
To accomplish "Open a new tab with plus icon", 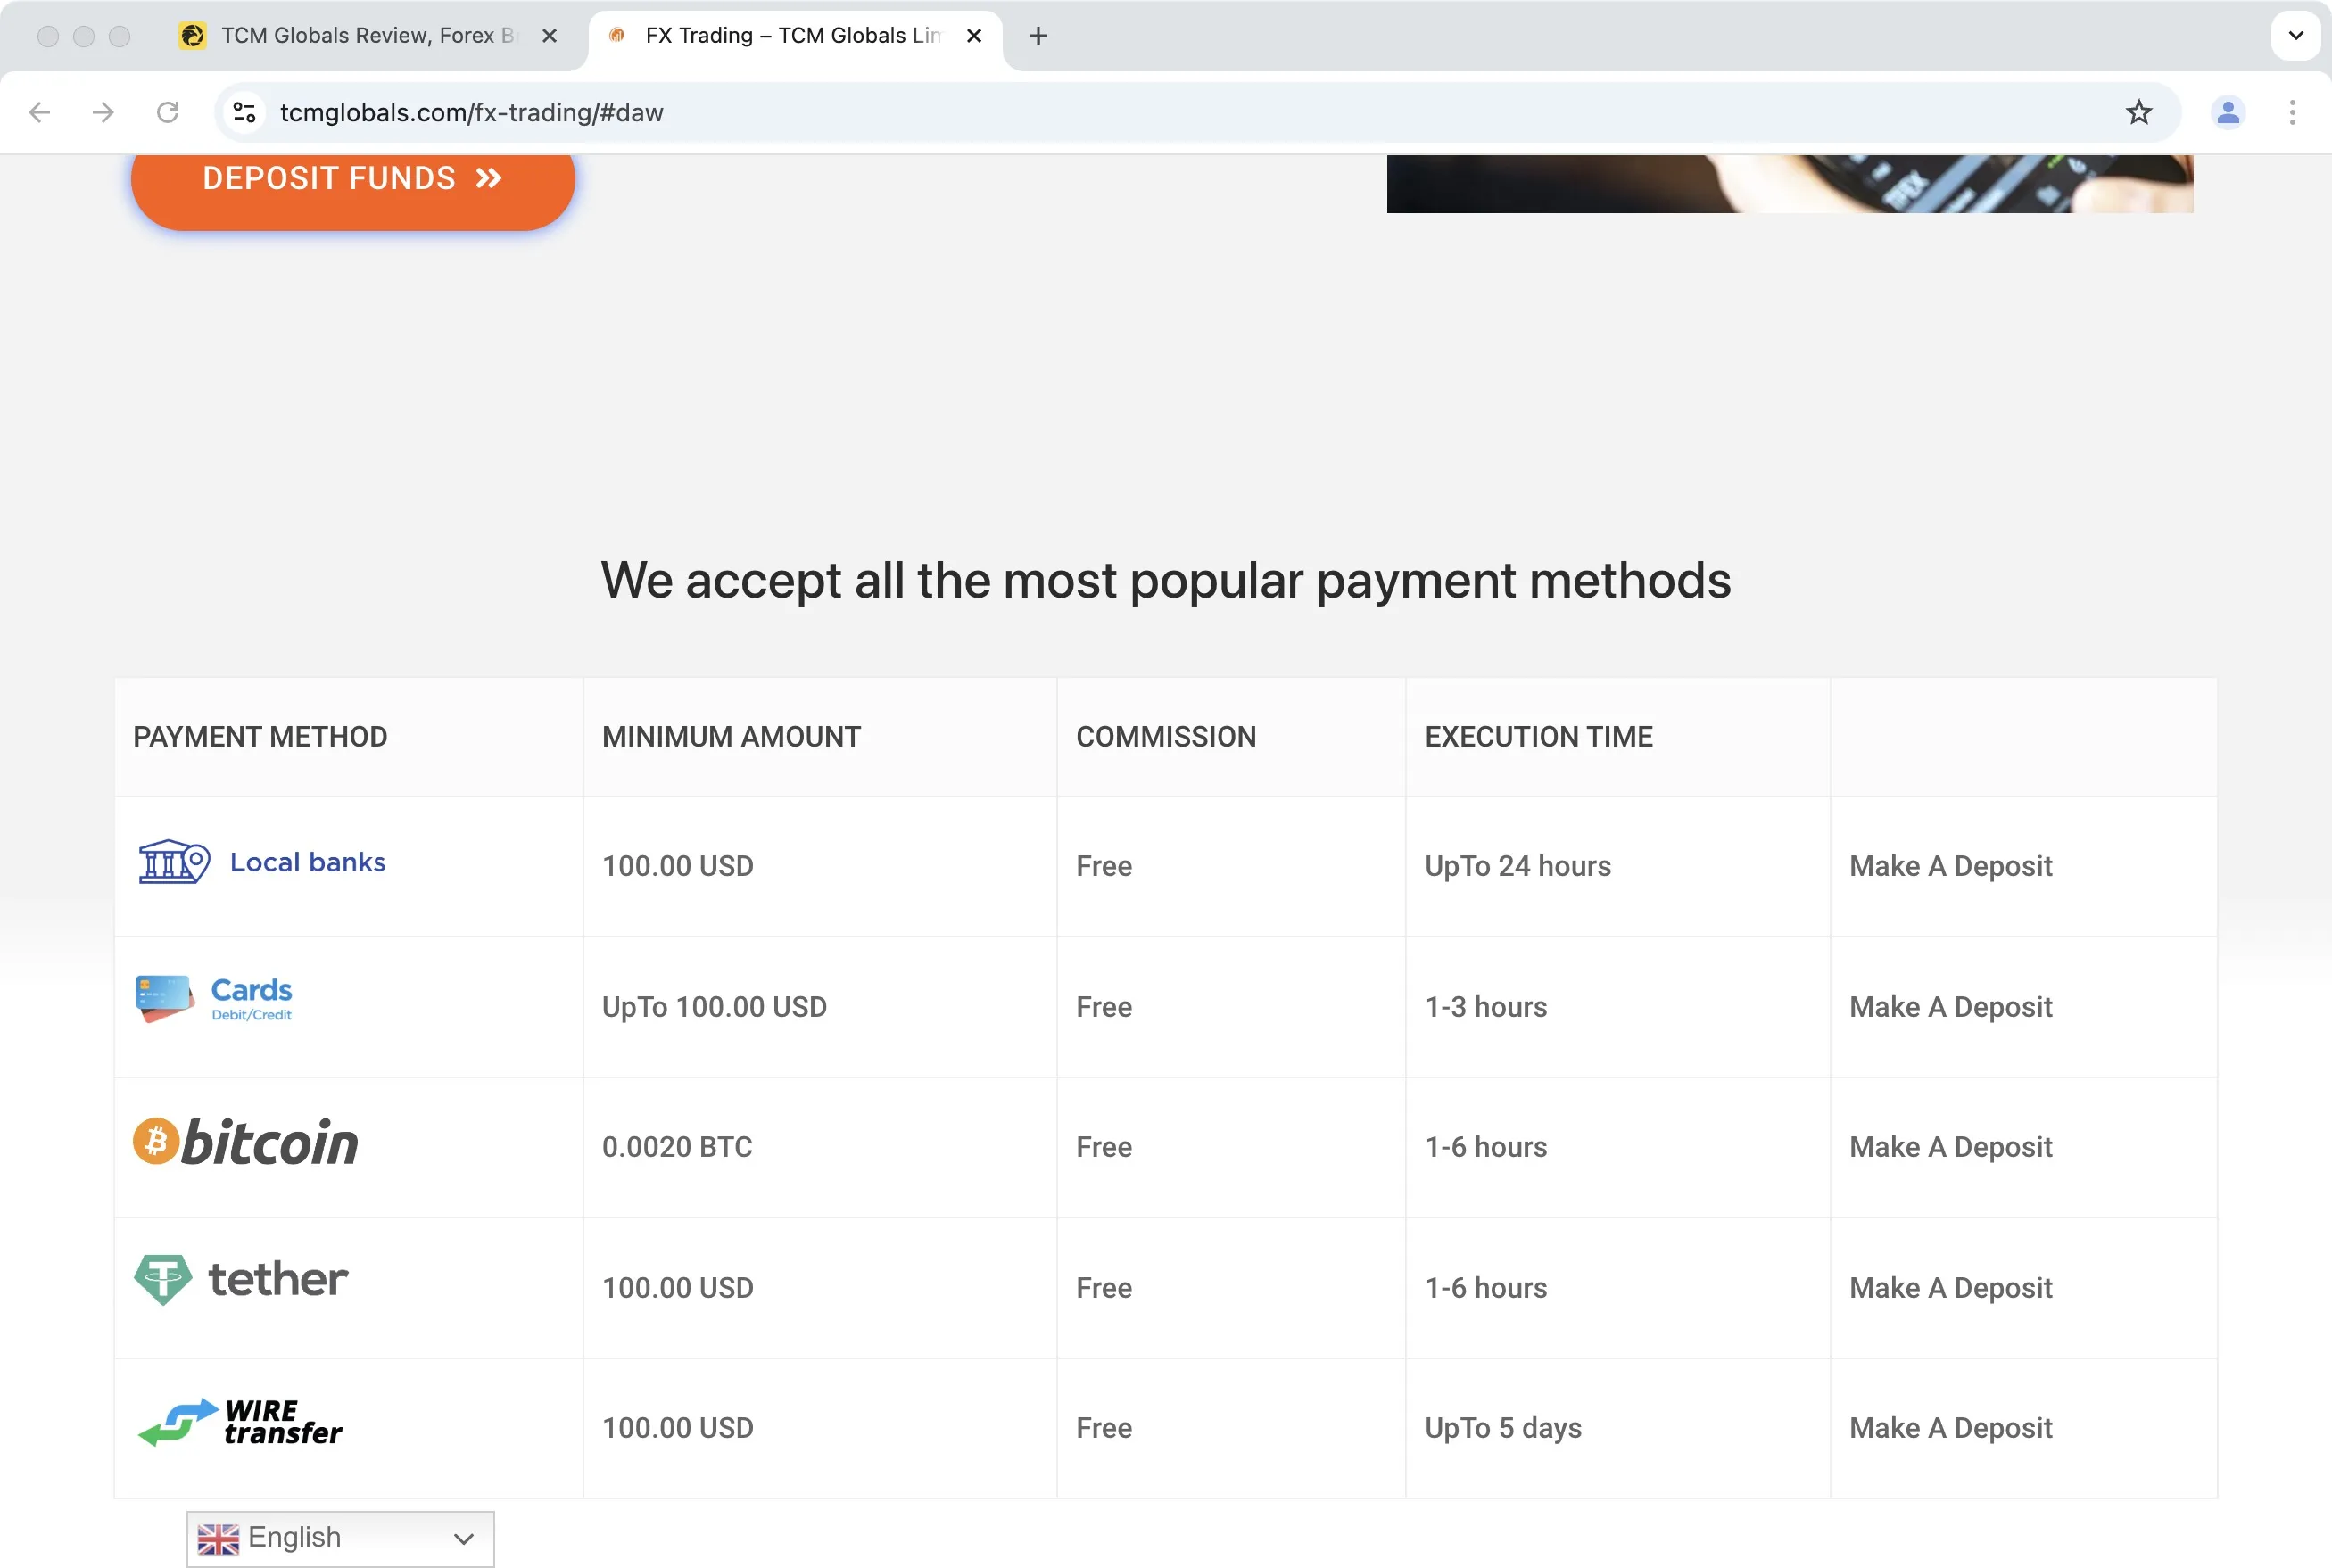I will pyautogui.click(x=1038, y=36).
